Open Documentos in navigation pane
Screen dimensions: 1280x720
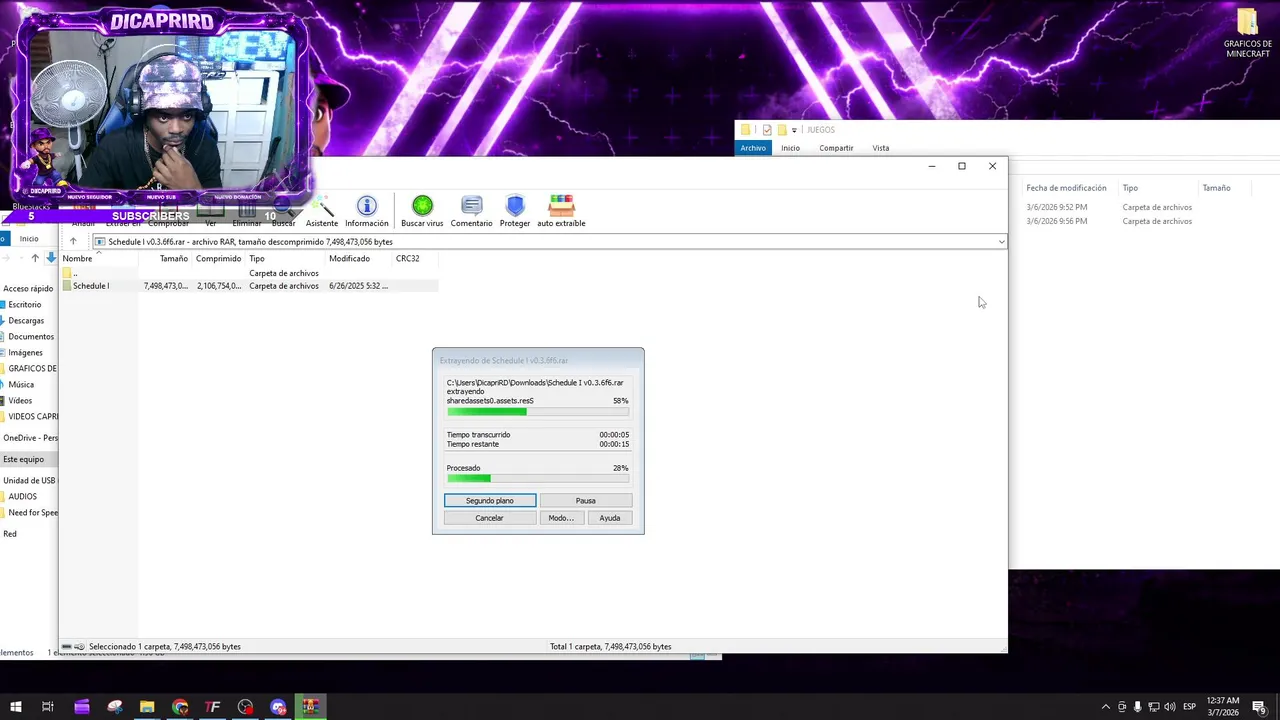tap(31, 337)
